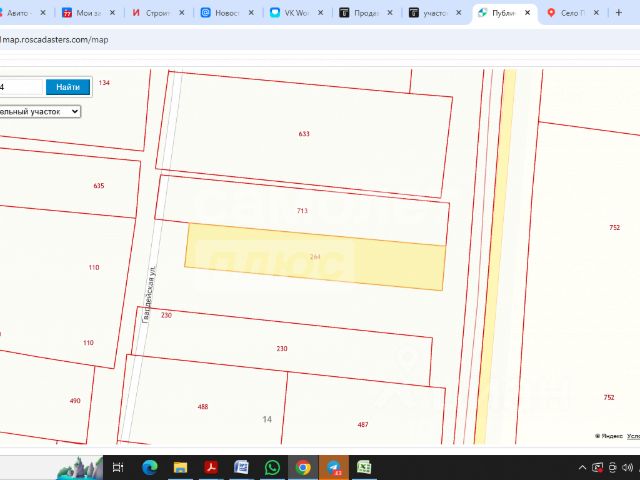Image resolution: width=640 pixels, height=480 pixels.
Task: Open the volume control in tray
Action: point(628,467)
